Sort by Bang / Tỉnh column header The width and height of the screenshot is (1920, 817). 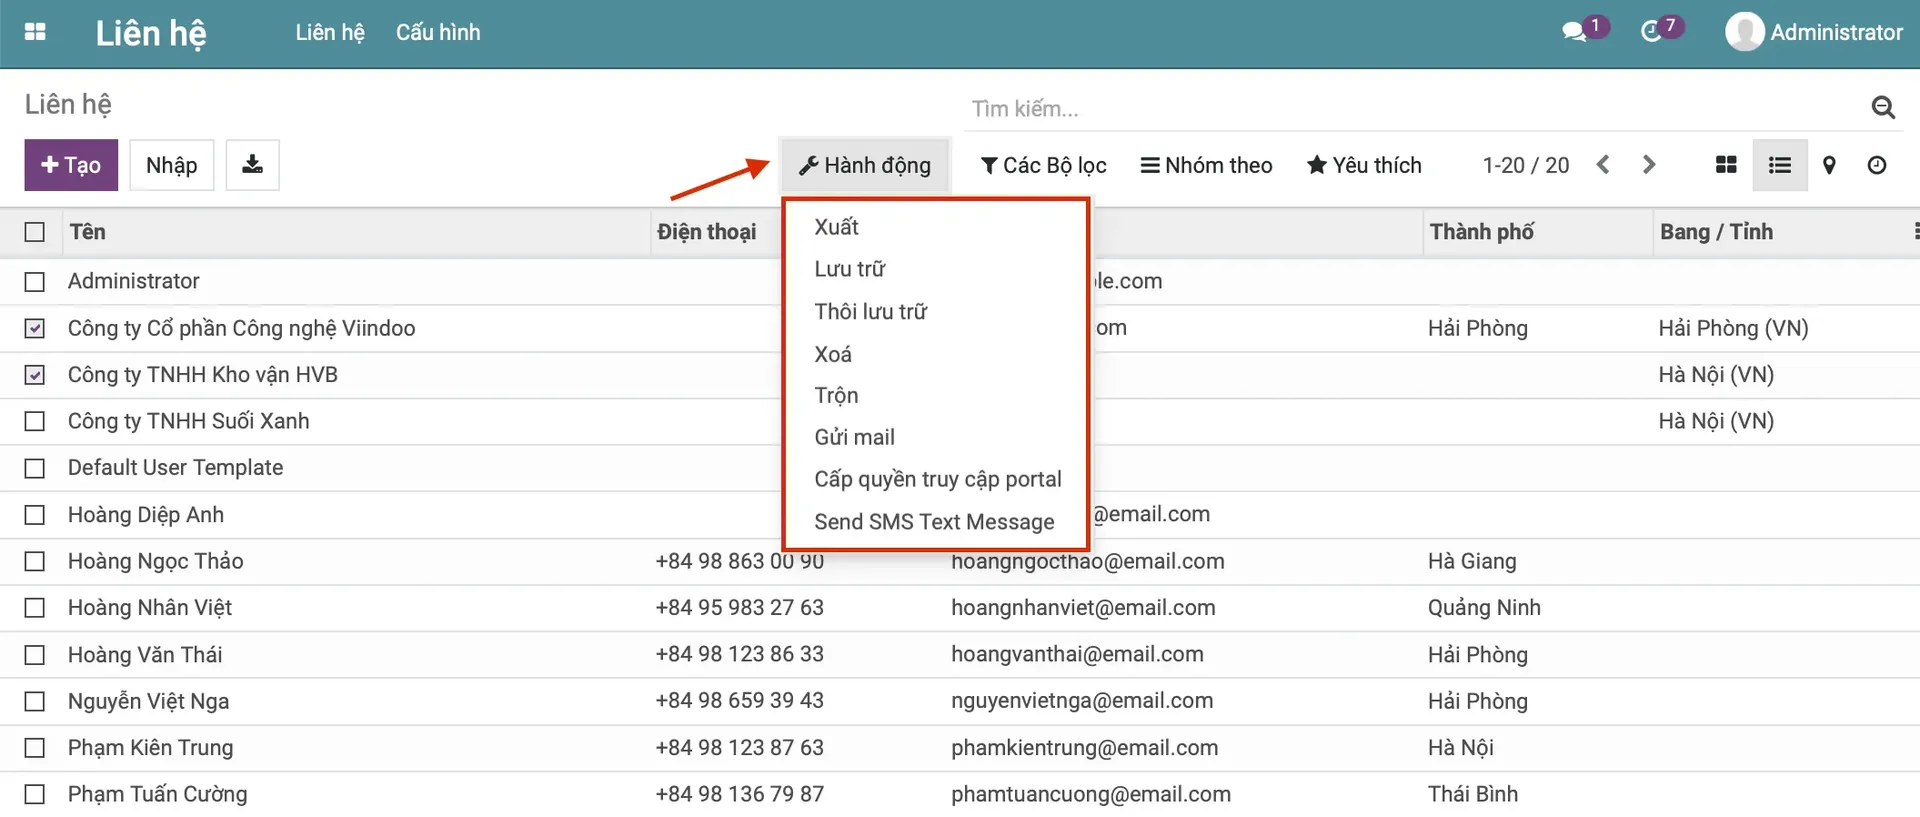click(x=1716, y=232)
